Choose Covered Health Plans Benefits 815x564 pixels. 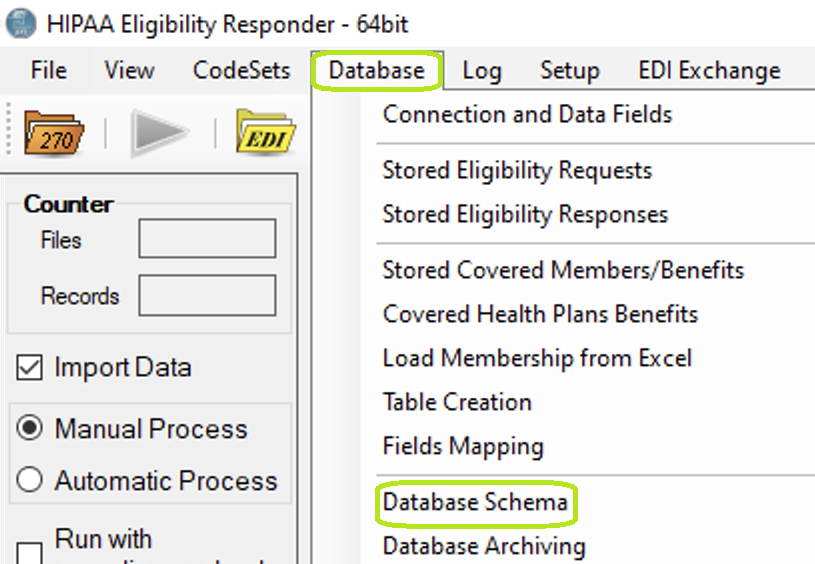(x=540, y=314)
